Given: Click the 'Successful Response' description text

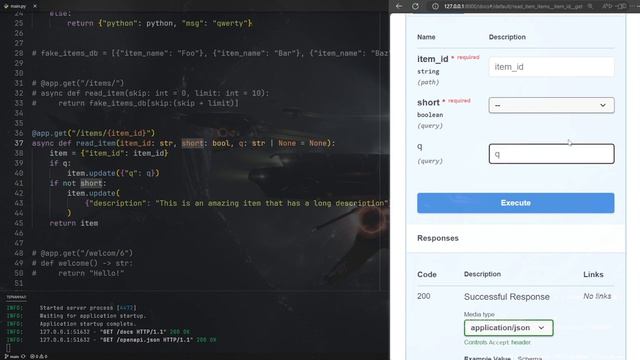Looking at the screenshot, I should tap(507, 297).
